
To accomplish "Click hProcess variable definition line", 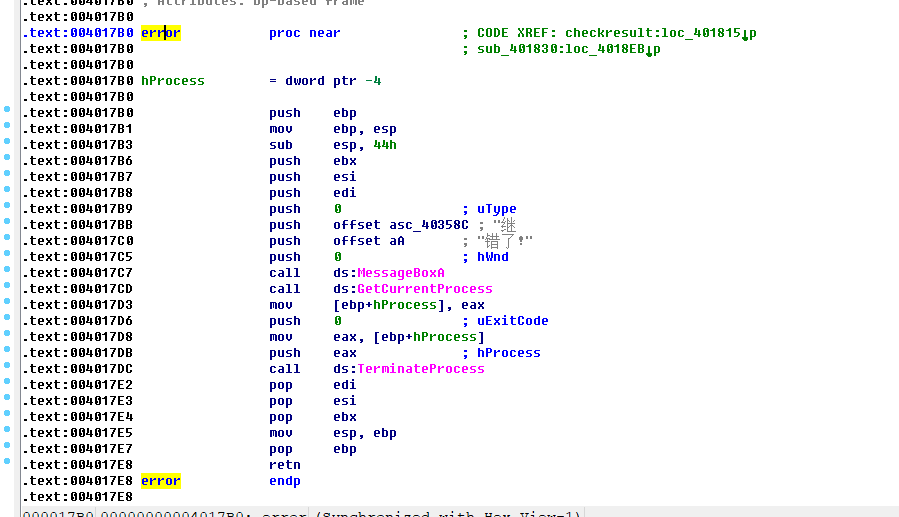I will click(x=261, y=81).
